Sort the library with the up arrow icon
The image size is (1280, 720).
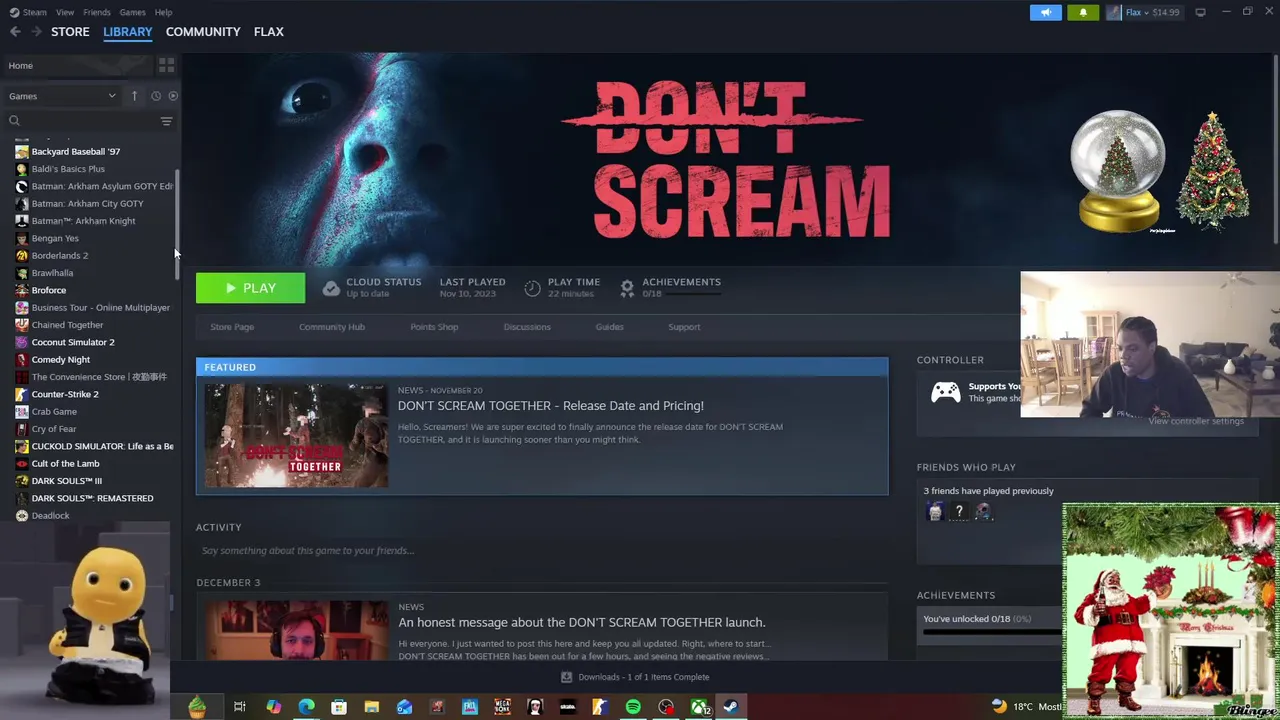(134, 96)
